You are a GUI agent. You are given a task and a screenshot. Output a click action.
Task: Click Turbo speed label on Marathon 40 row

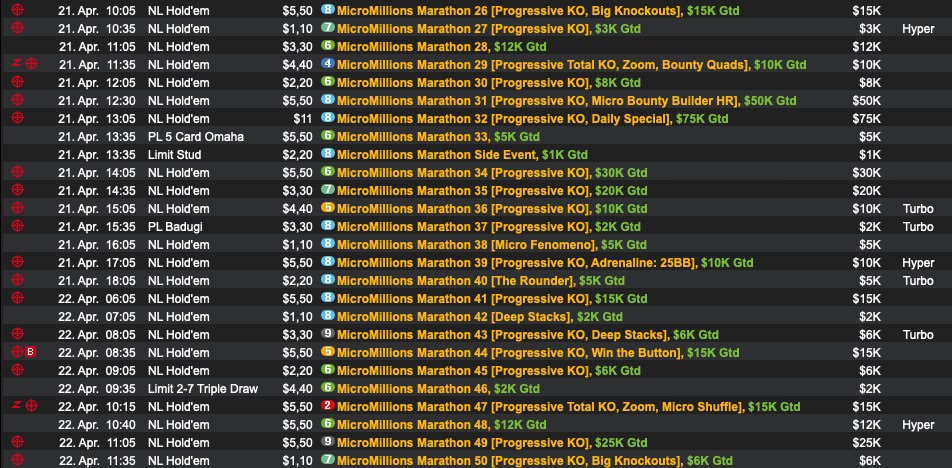pos(918,280)
